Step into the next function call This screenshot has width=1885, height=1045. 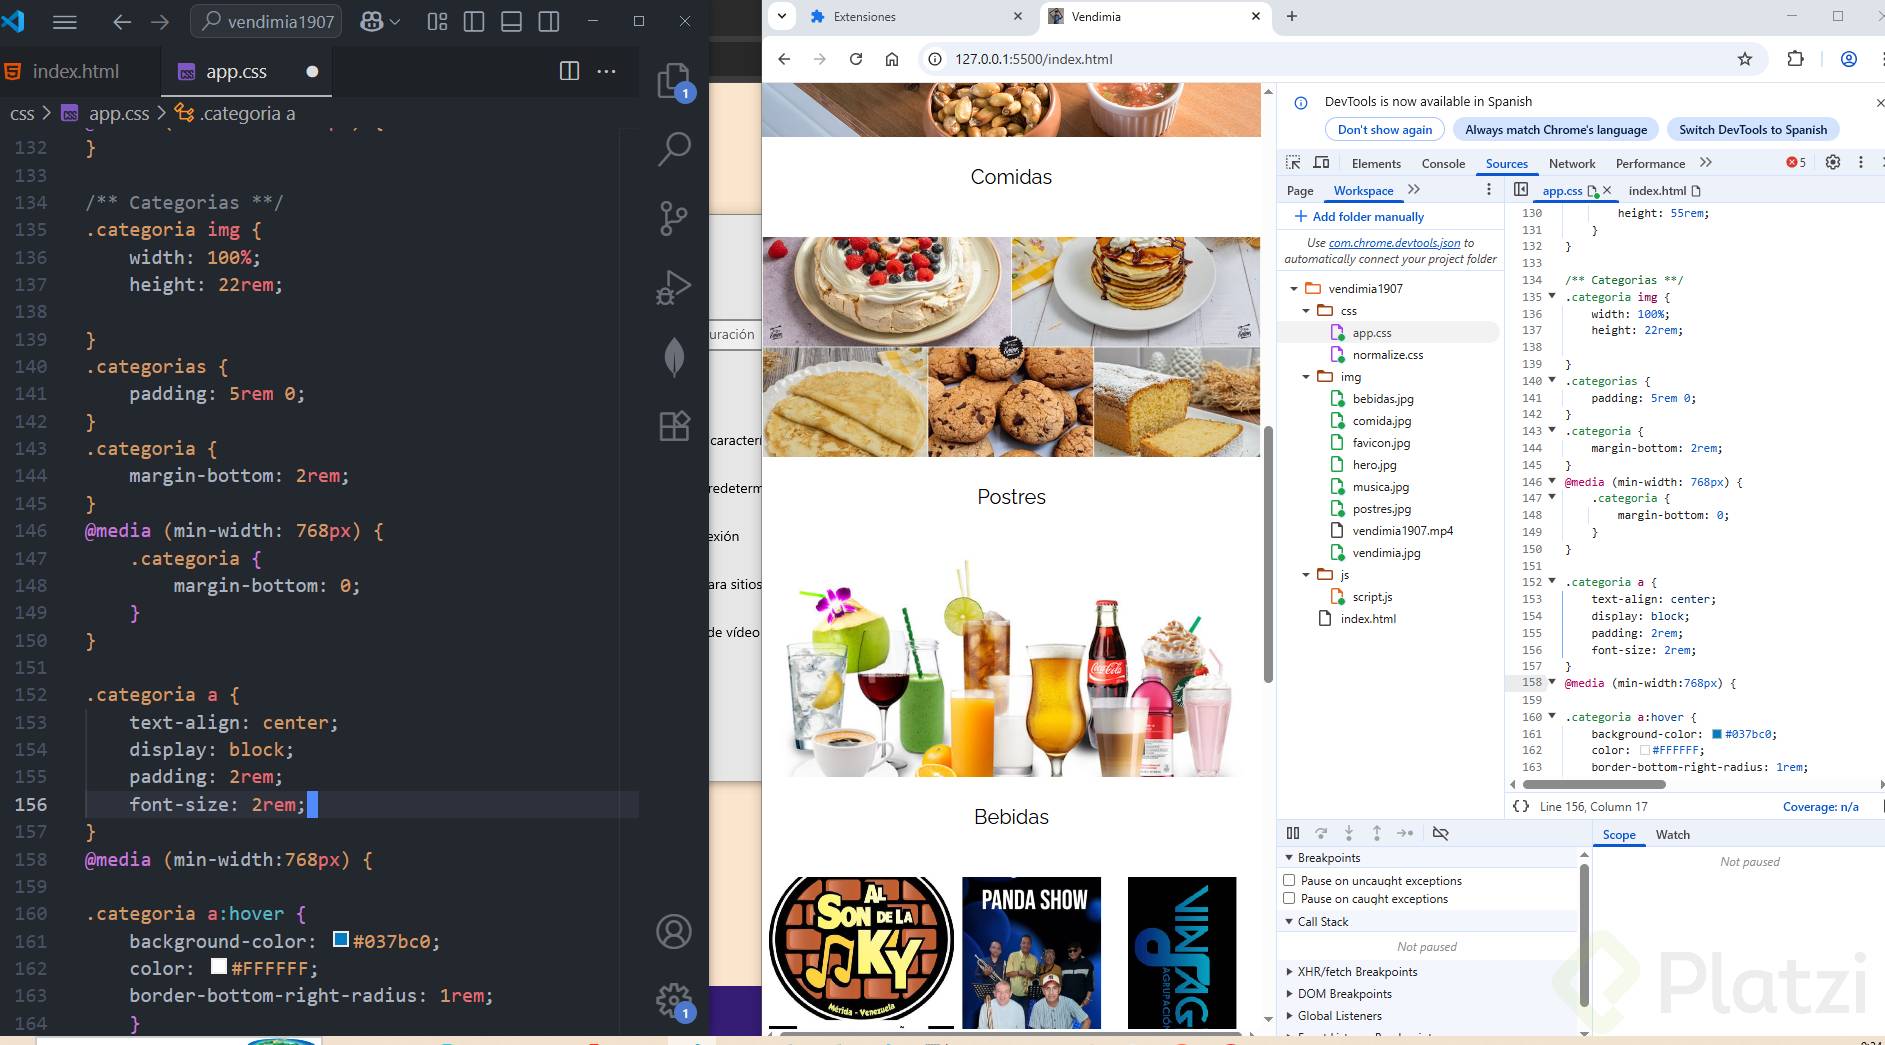coord(1349,833)
